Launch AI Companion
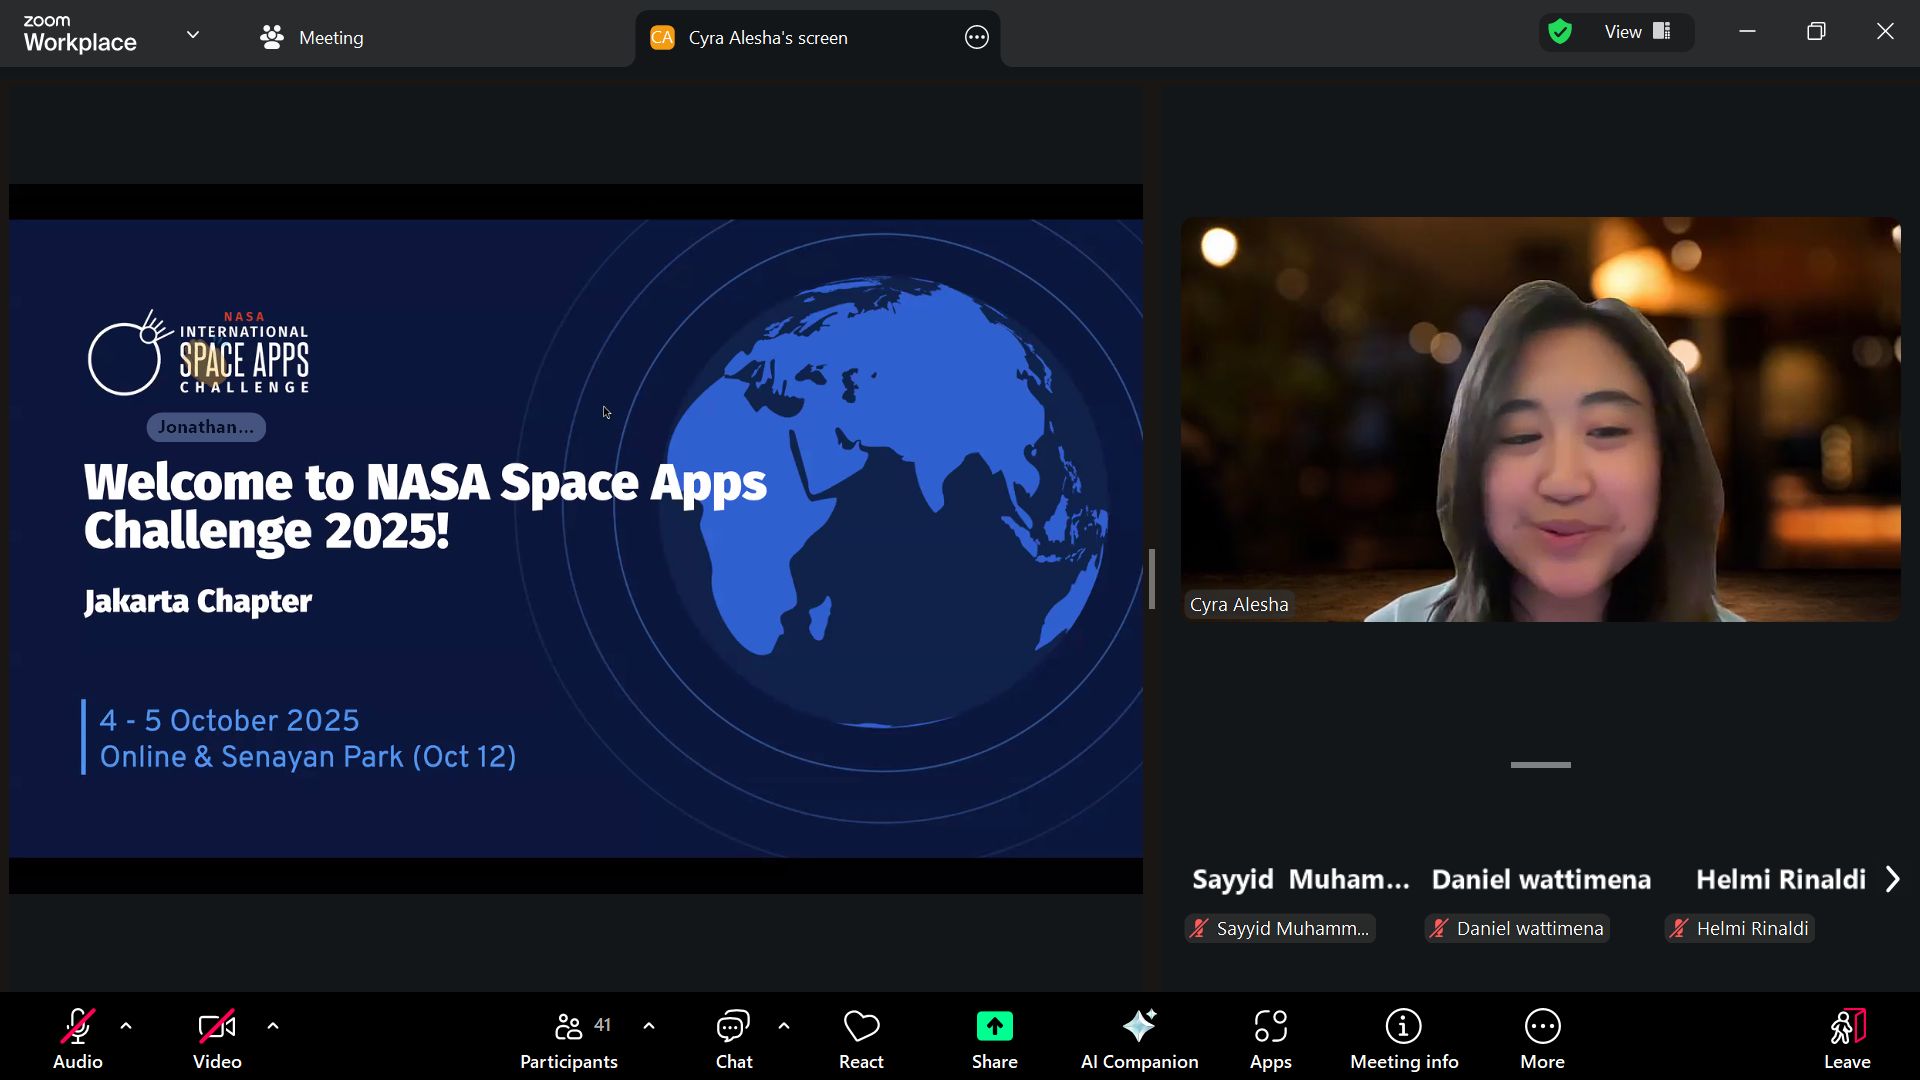 coord(1139,1039)
